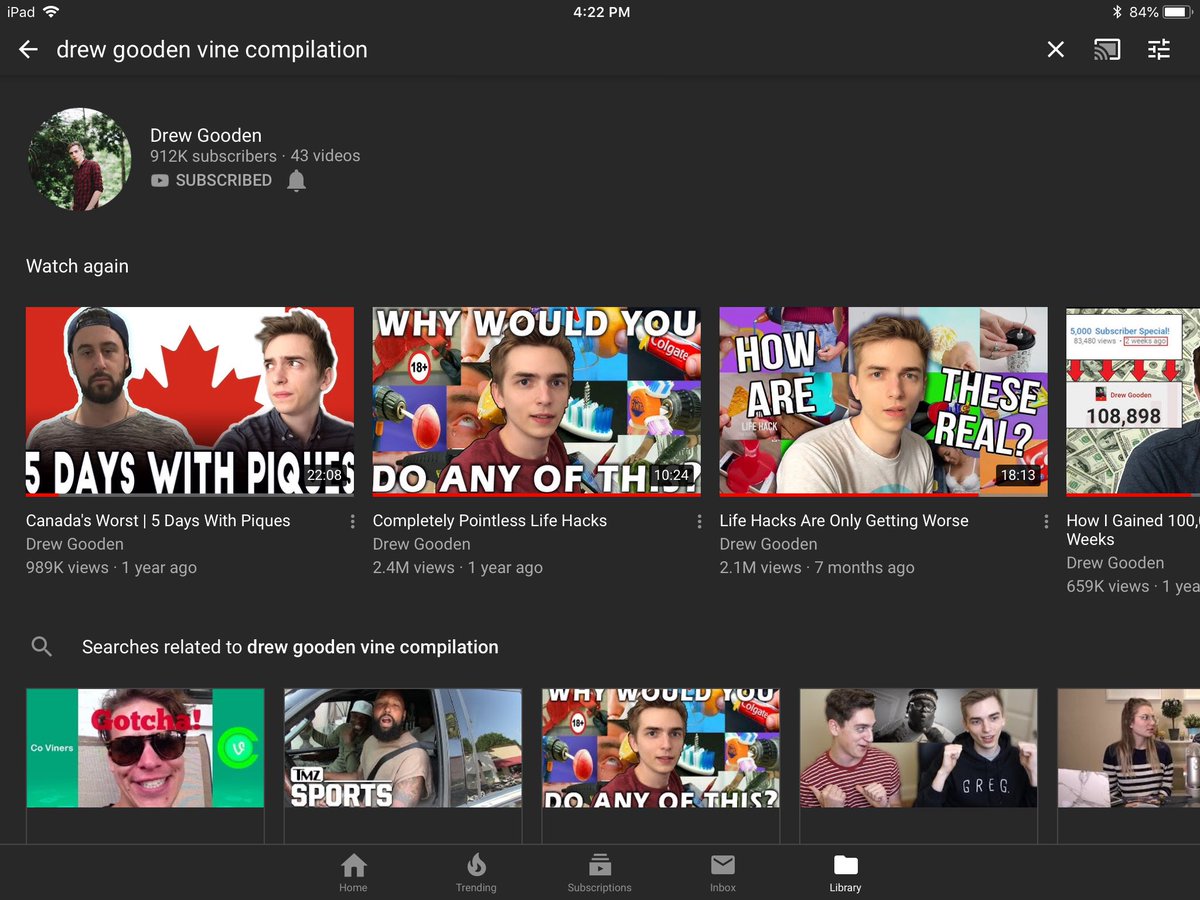Screen dimensions: 1200x900
Task: Tap the 'Watch again' heading
Action: pyautogui.click(x=77, y=266)
